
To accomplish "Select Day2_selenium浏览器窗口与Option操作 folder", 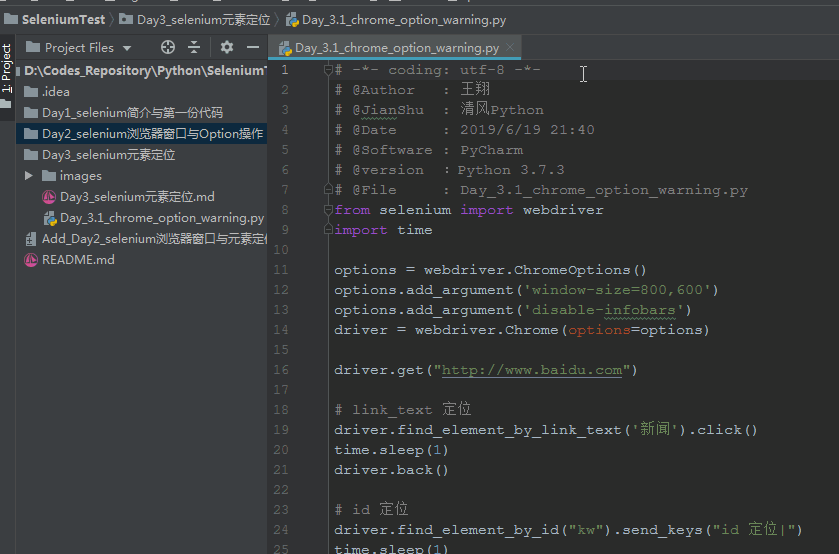I will (x=141, y=133).
